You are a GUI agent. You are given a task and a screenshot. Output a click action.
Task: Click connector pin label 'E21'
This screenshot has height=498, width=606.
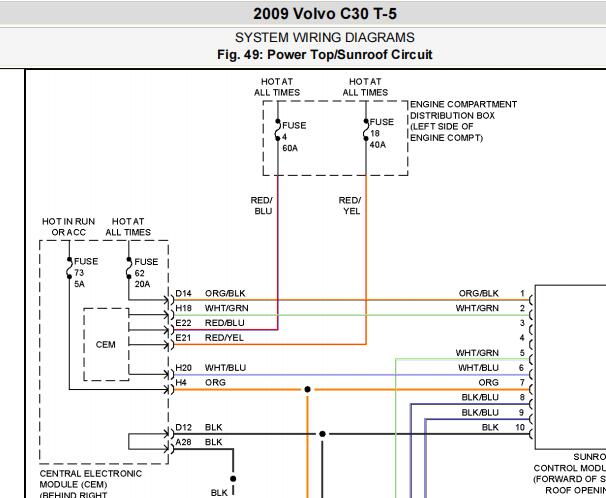pyautogui.click(x=183, y=338)
